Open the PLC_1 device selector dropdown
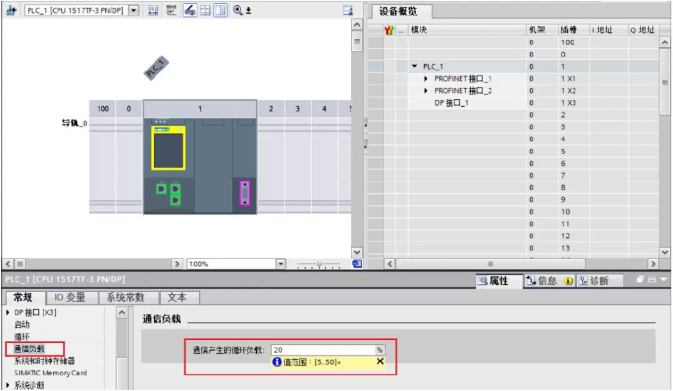Viewport: 673px width, 391px height. click(134, 10)
